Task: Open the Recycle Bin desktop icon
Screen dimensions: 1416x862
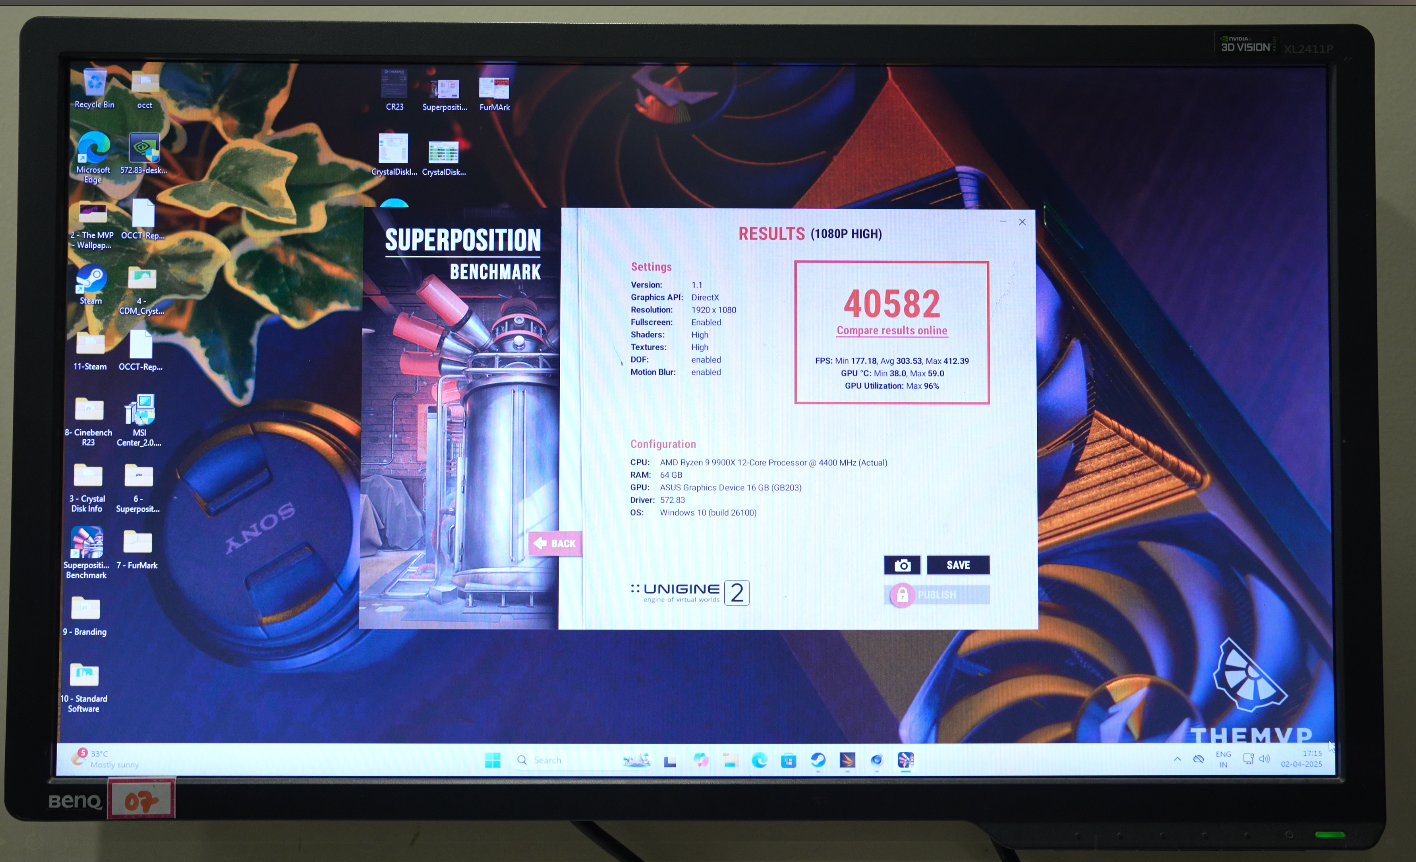Action: tap(95, 89)
